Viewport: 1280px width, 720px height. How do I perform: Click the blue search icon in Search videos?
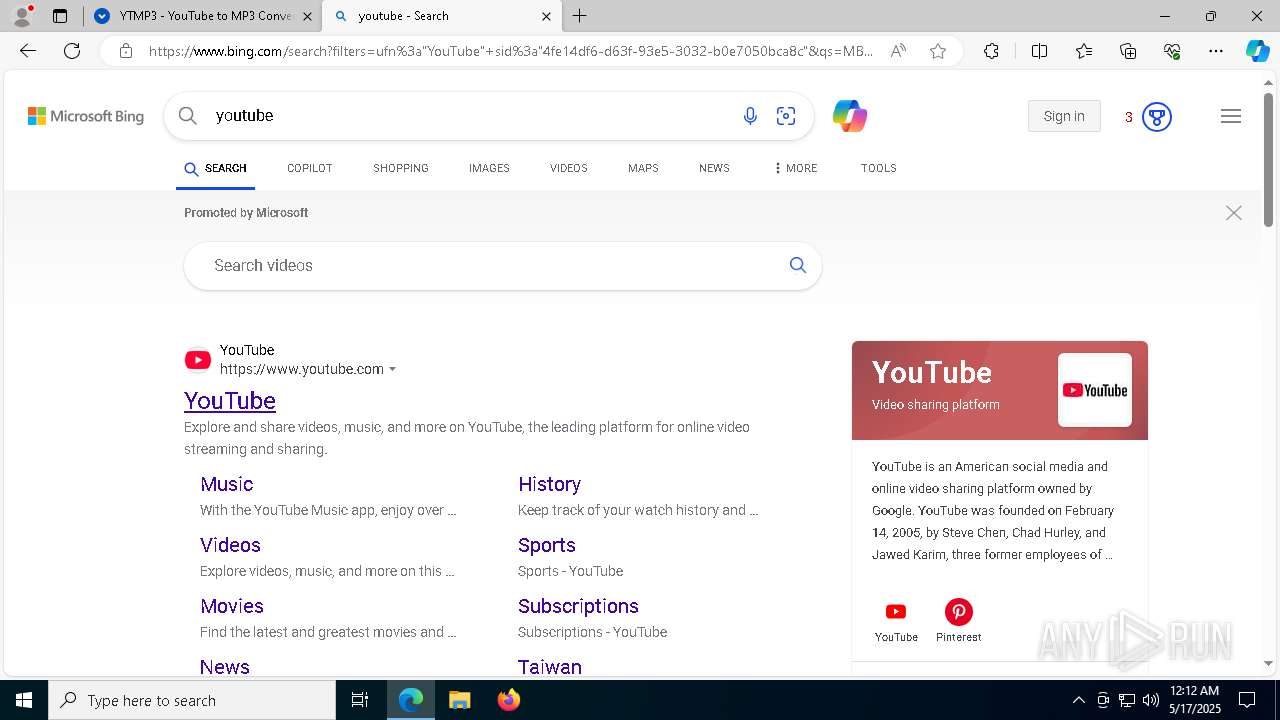798,265
